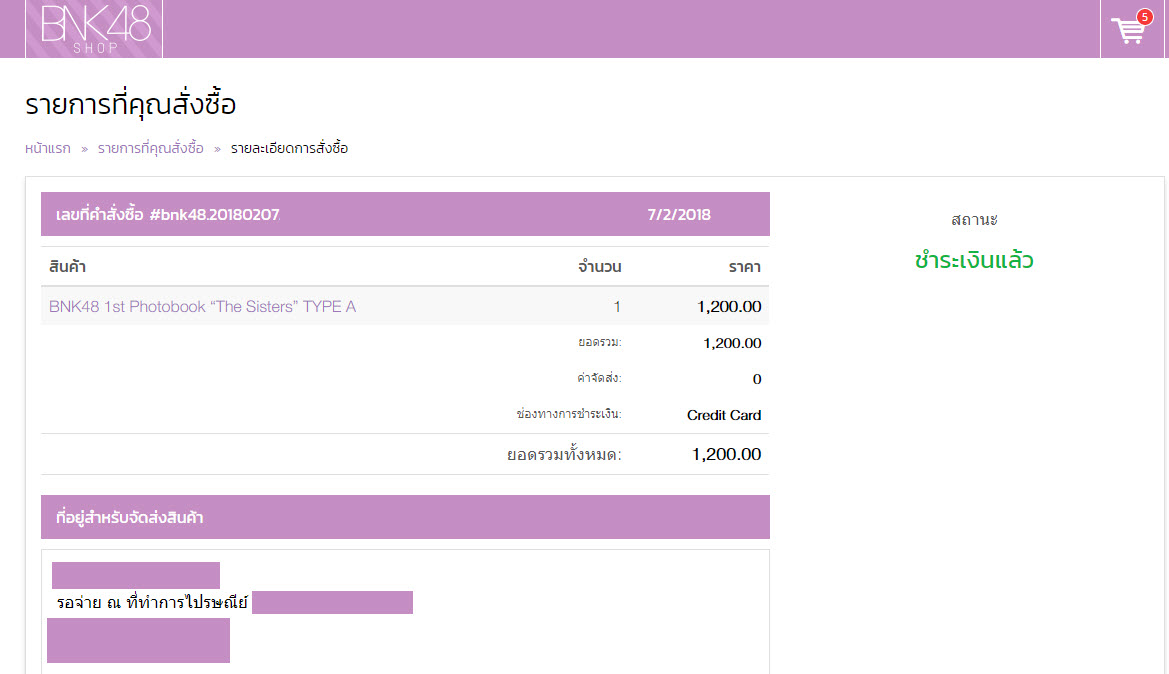
Task: Click the ยอดรวม subtotal label
Action: point(599,343)
